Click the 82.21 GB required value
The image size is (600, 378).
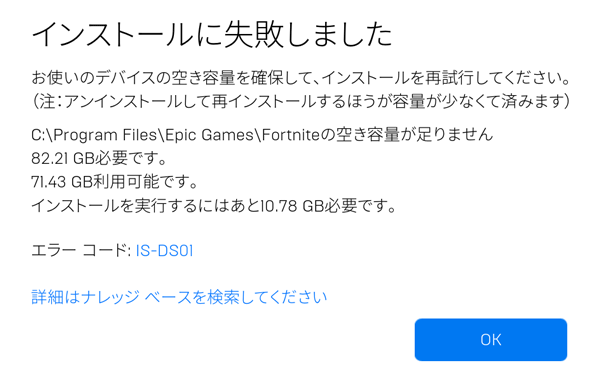pos(63,158)
